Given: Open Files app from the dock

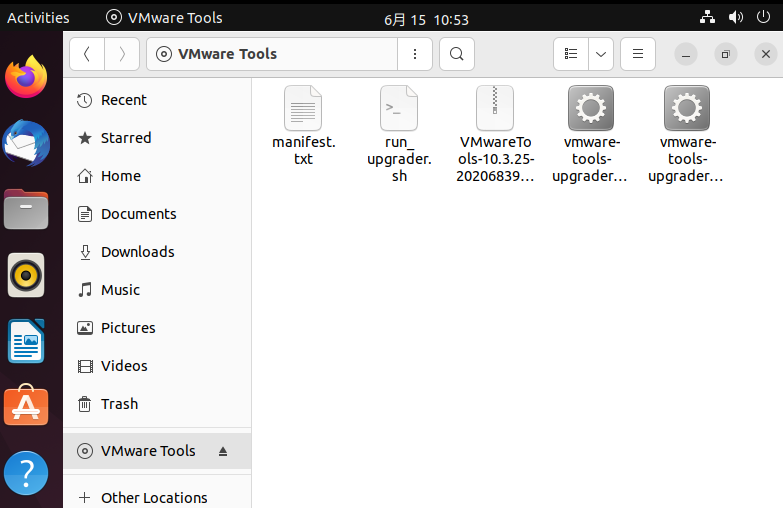Looking at the screenshot, I should click(26, 209).
